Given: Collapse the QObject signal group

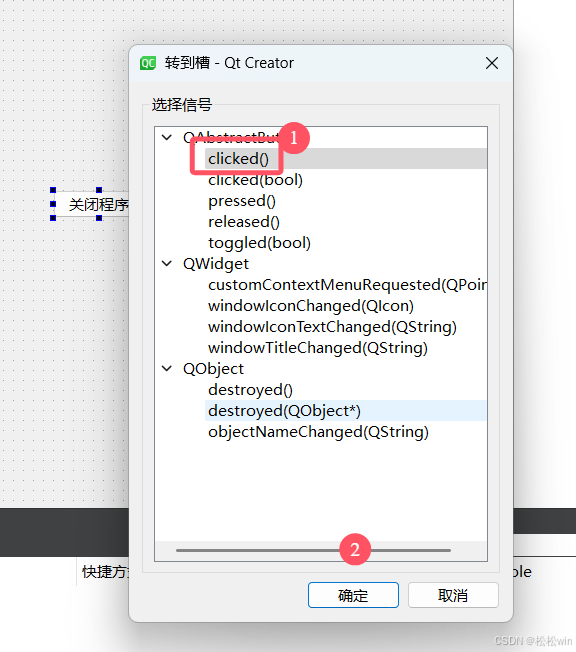Looking at the screenshot, I should click(167, 368).
